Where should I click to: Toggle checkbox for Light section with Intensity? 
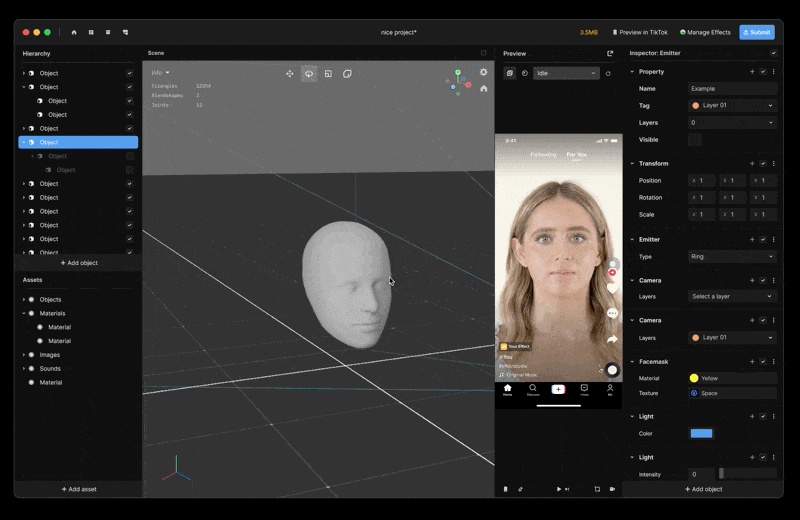click(763, 457)
